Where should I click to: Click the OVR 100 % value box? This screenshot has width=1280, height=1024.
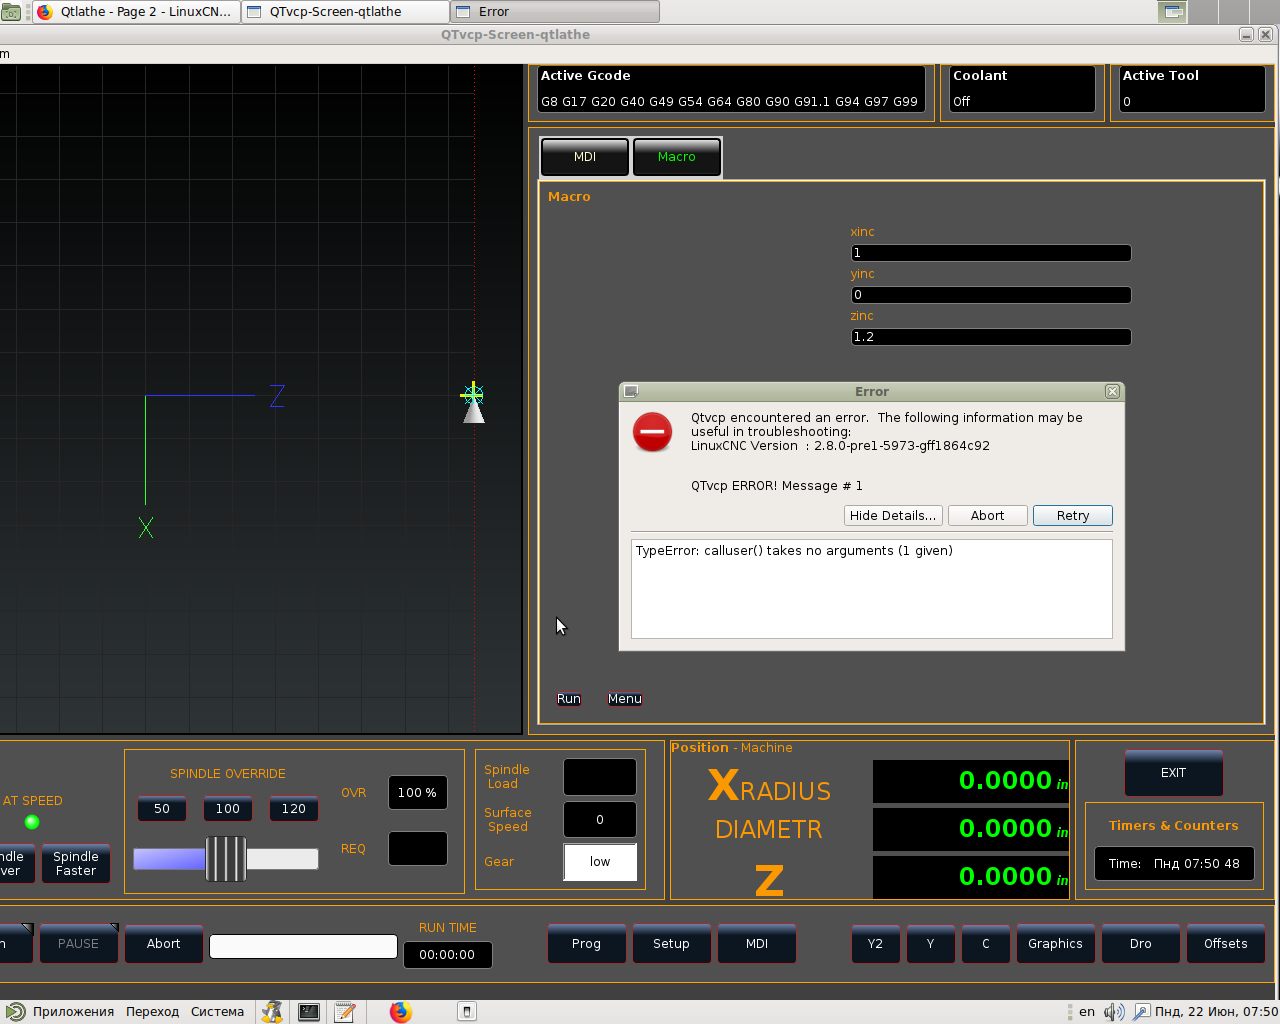pyautogui.click(x=417, y=793)
